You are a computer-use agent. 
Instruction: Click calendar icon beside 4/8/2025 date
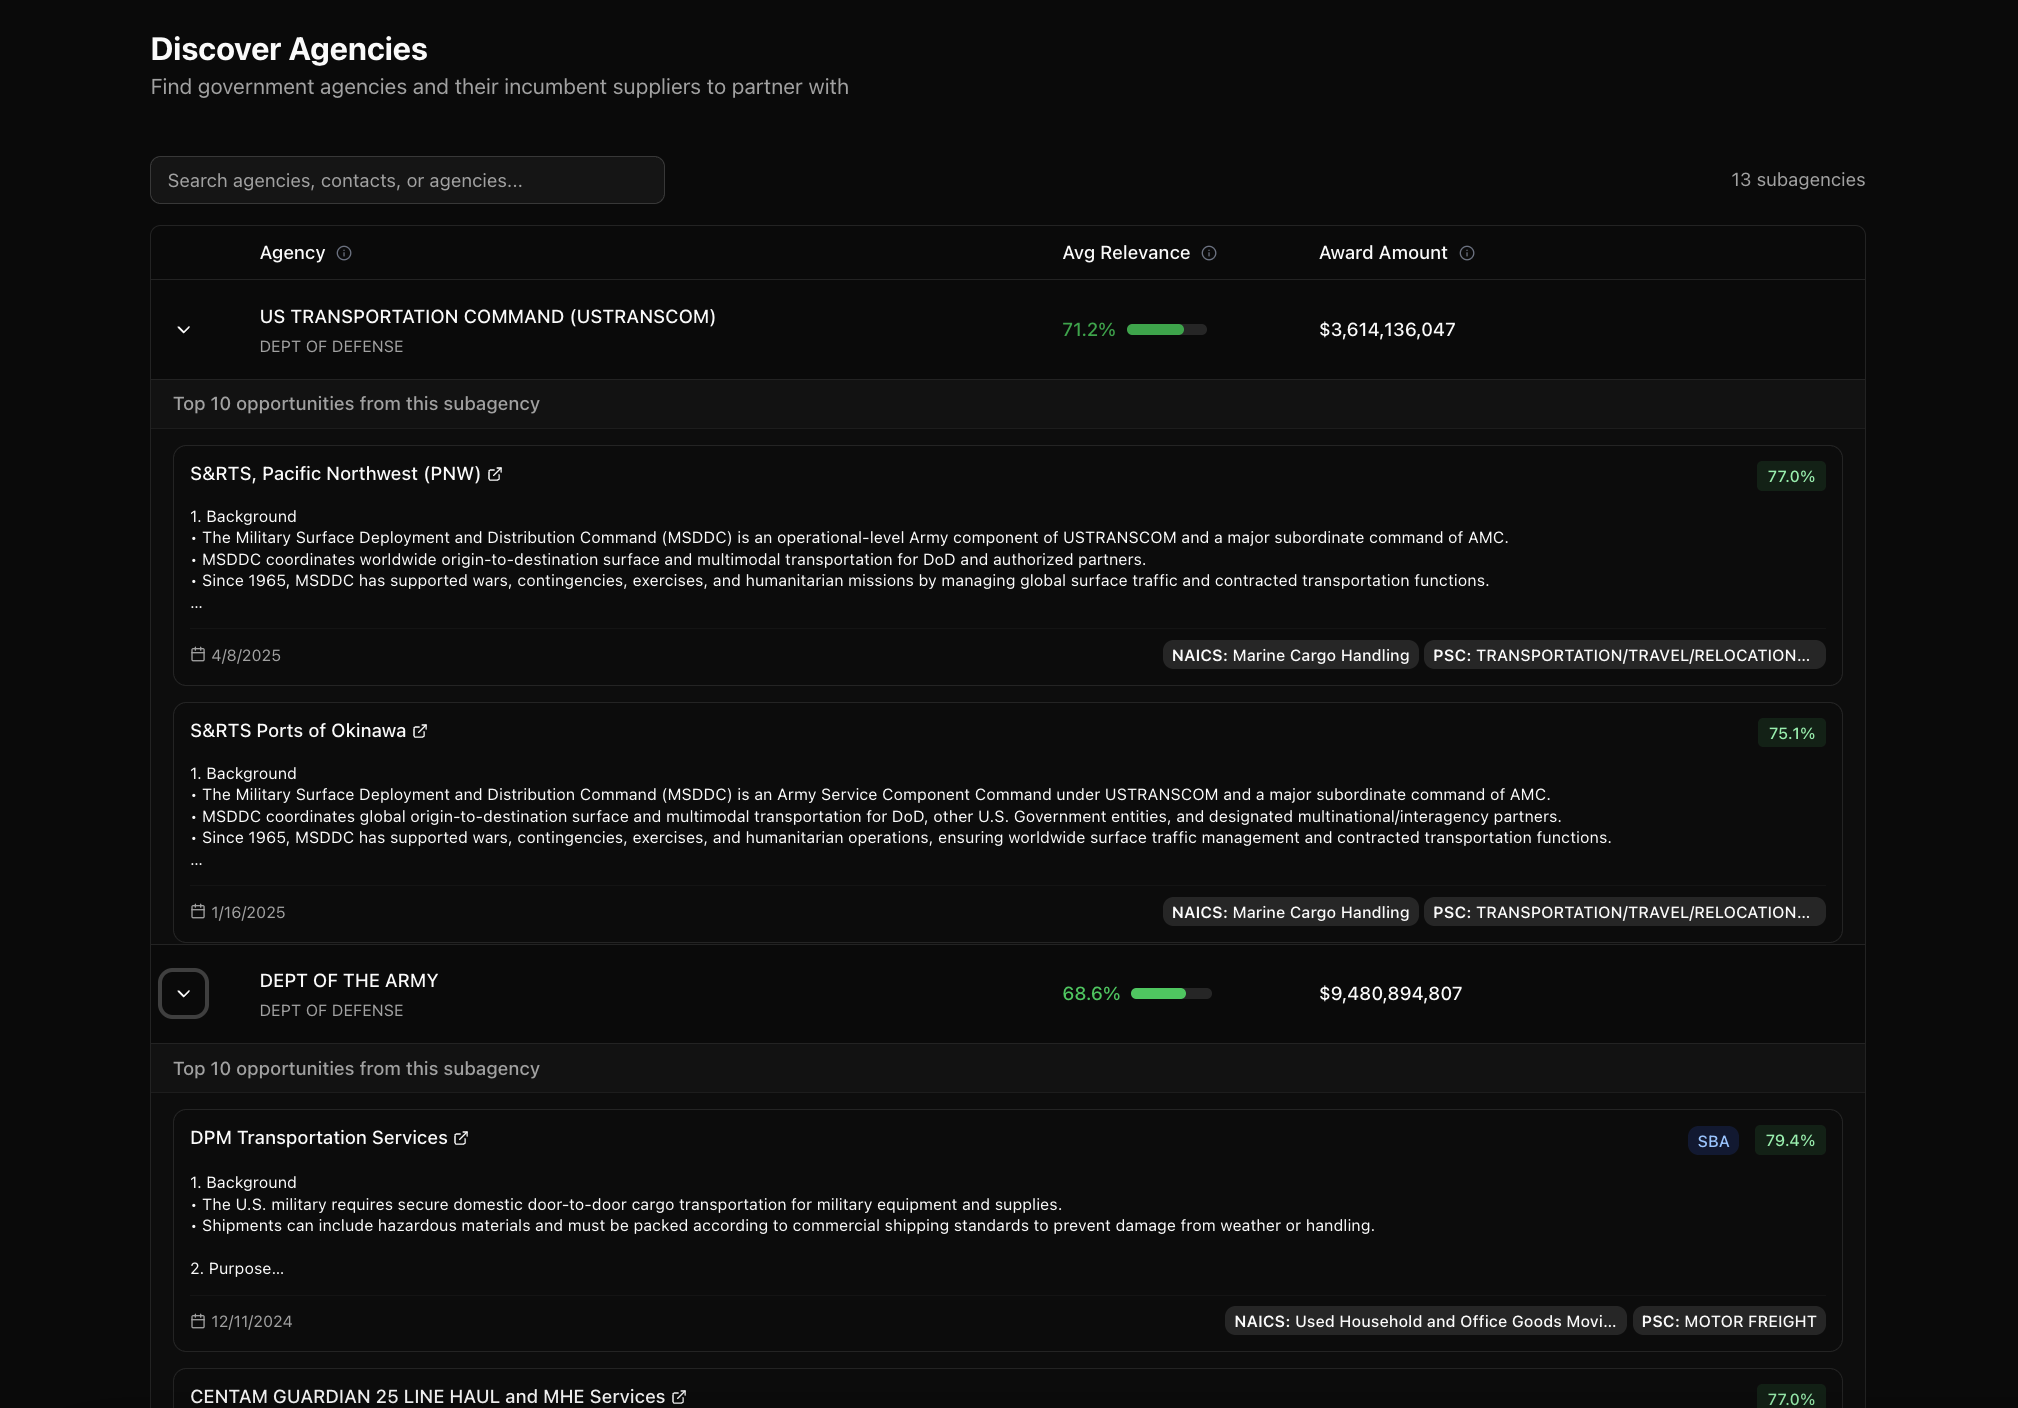(x=198, y=655)
